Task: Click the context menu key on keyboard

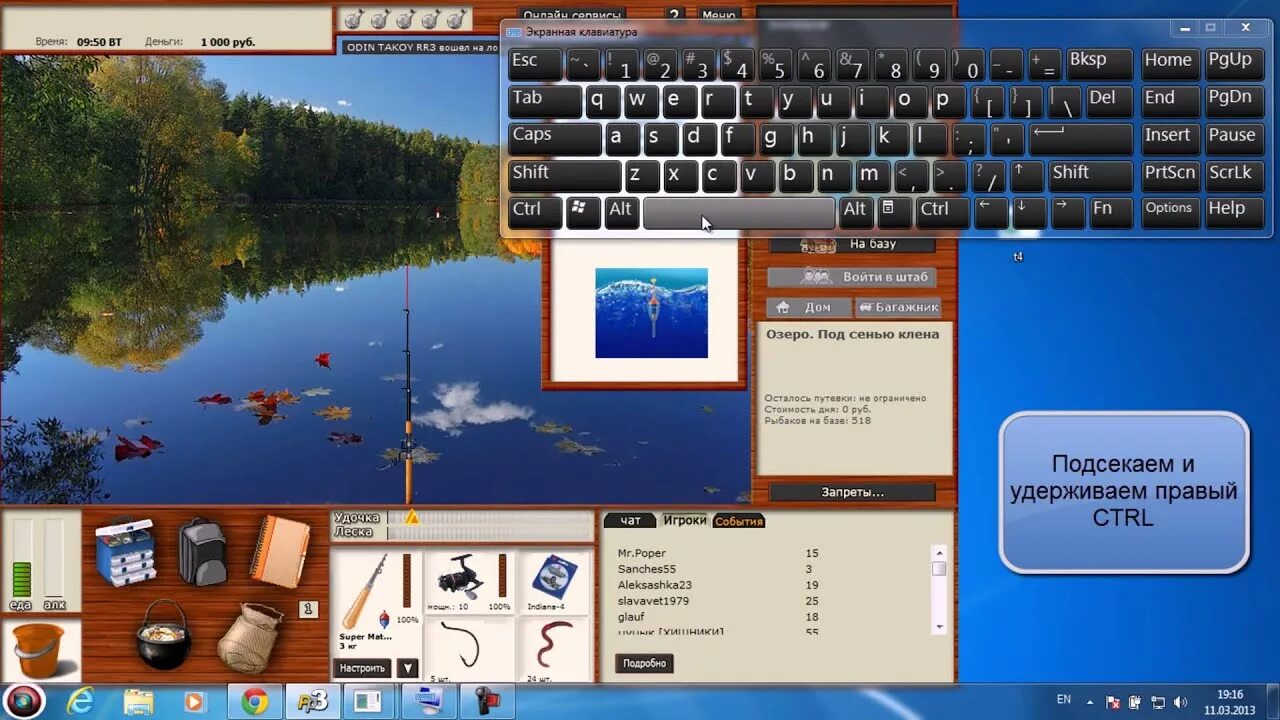Action: [895, 212]
